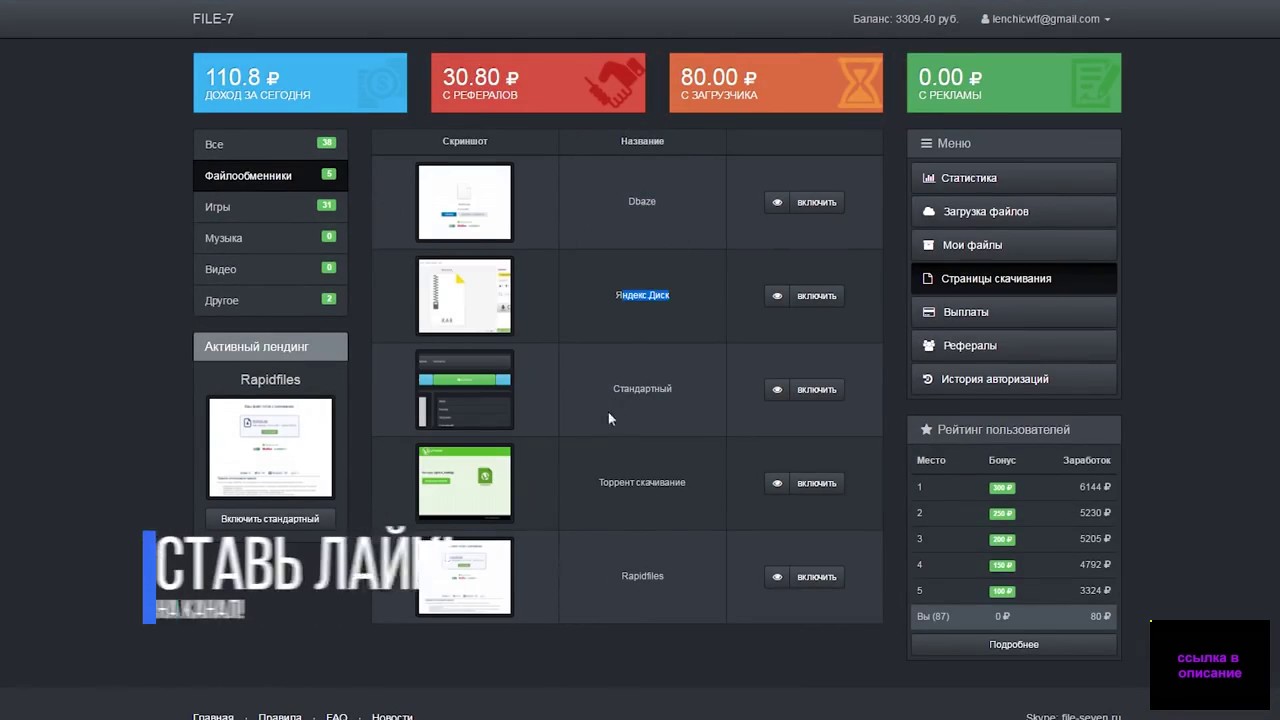This screenshot has width=1280, height=720.
Task: Click the users icon beside Рефералы
Action: tap(929, 346)
